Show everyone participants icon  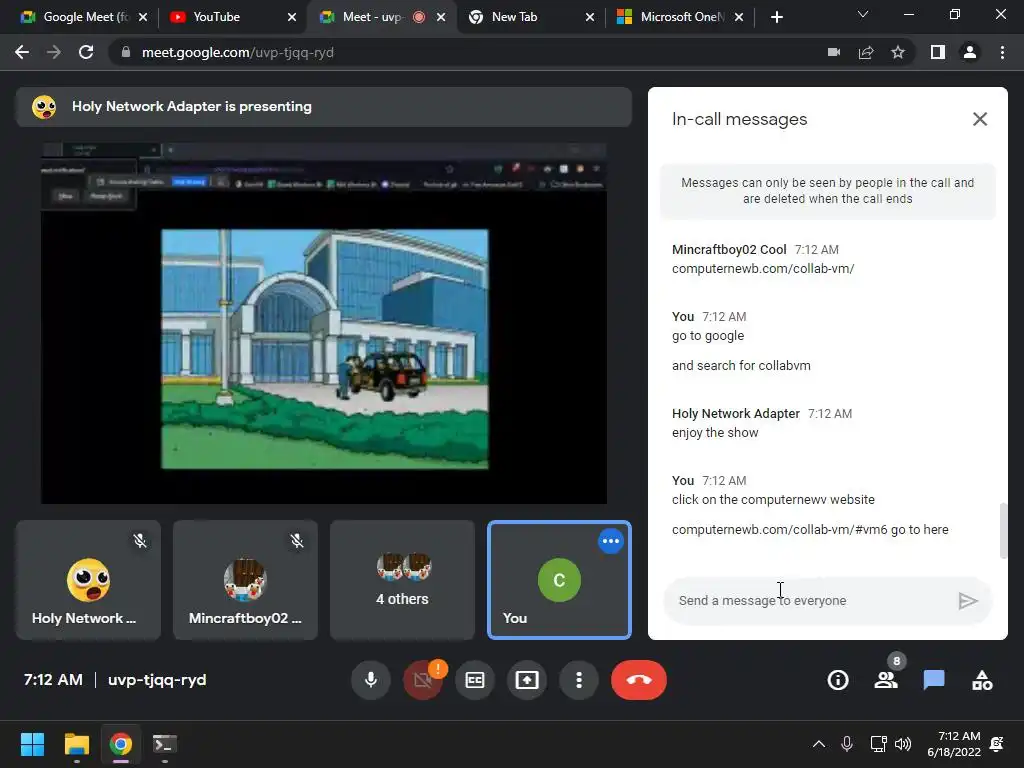(x=886, y=680)
